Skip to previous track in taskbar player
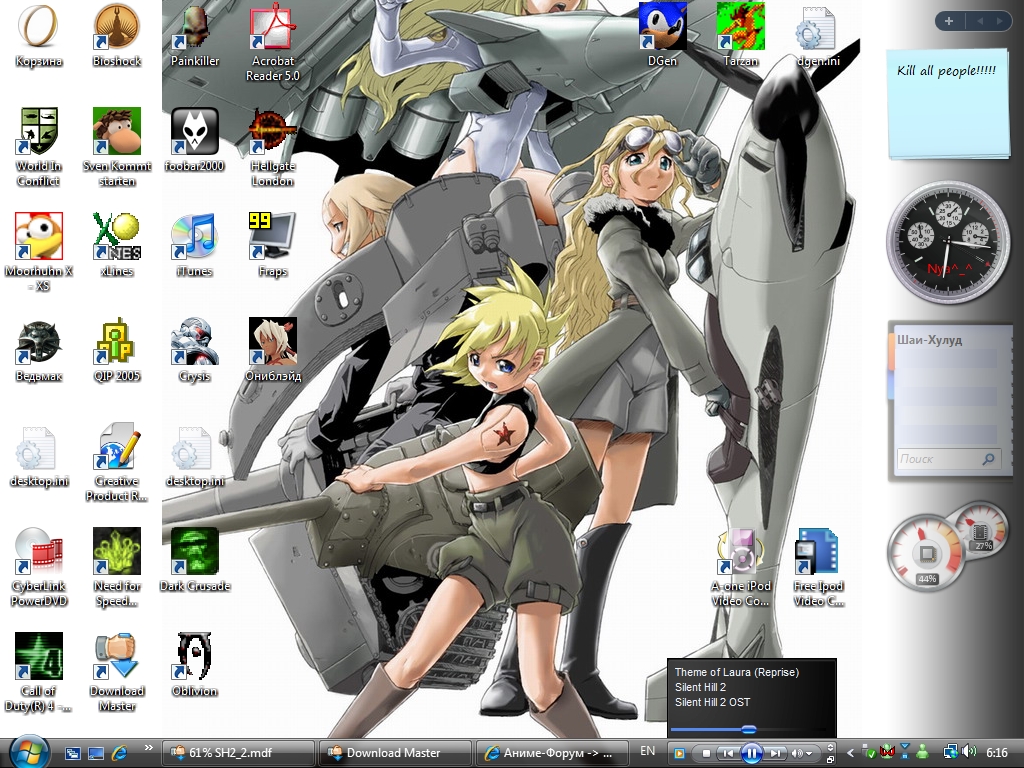1024x768 pixels. point(728,754)
